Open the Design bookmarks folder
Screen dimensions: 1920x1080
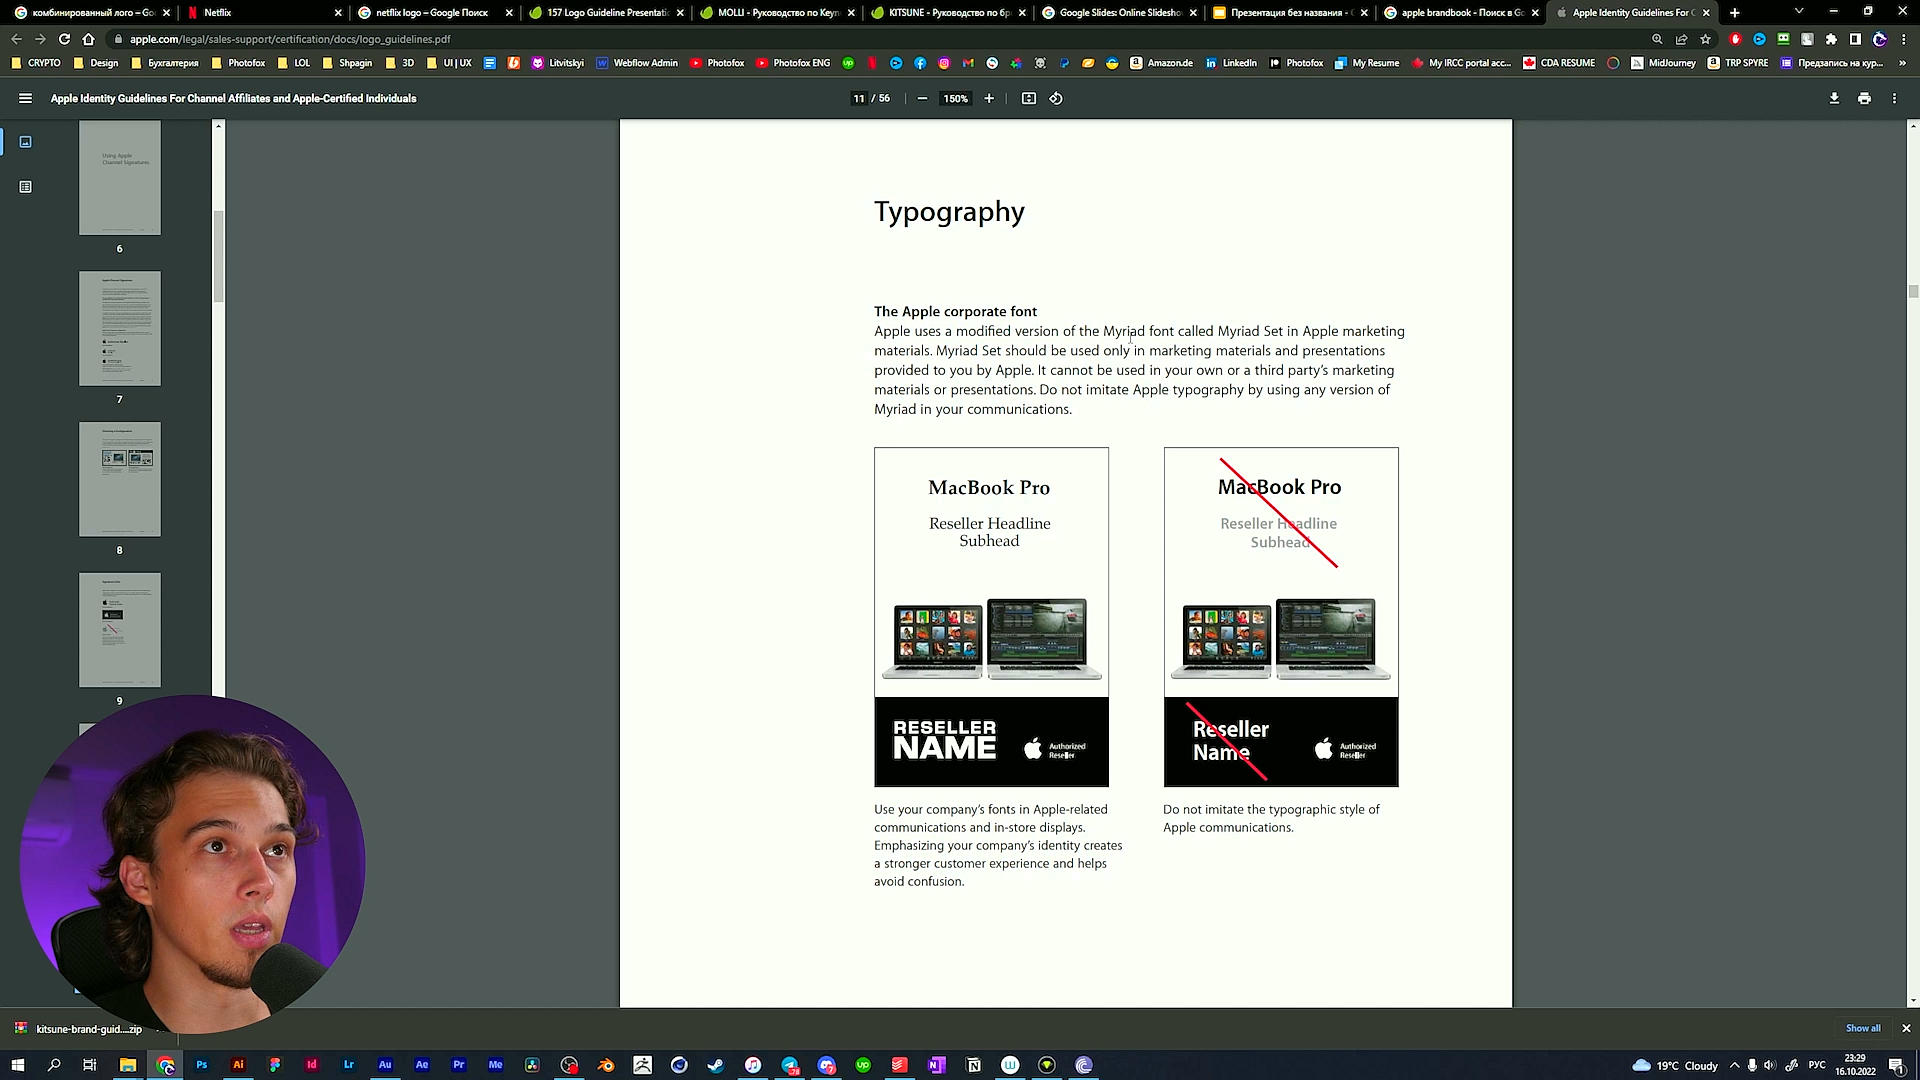[96, 63]
